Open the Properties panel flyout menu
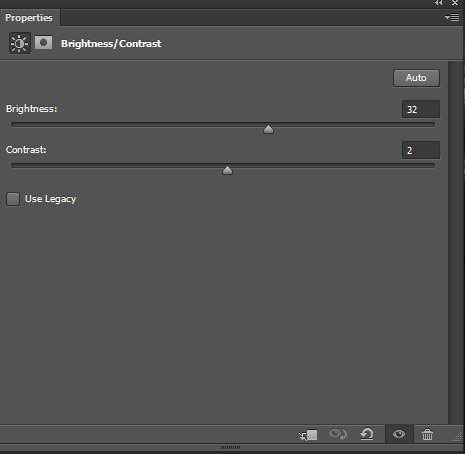The image size is (465, 454). tap(452, 17)
